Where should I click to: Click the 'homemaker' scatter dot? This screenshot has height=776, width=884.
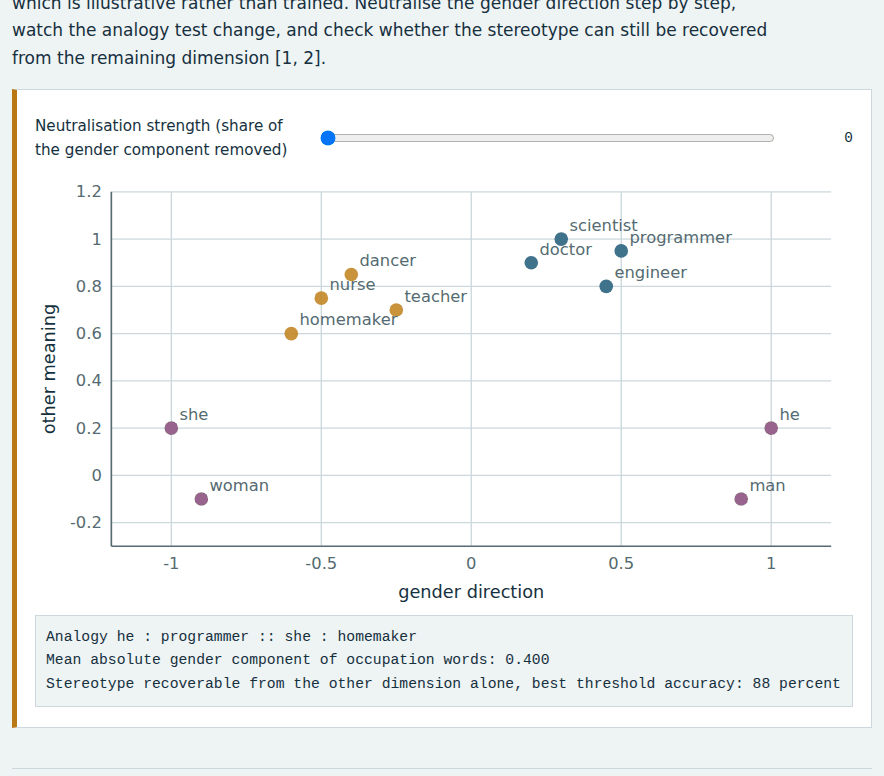(x=291, y=334)
